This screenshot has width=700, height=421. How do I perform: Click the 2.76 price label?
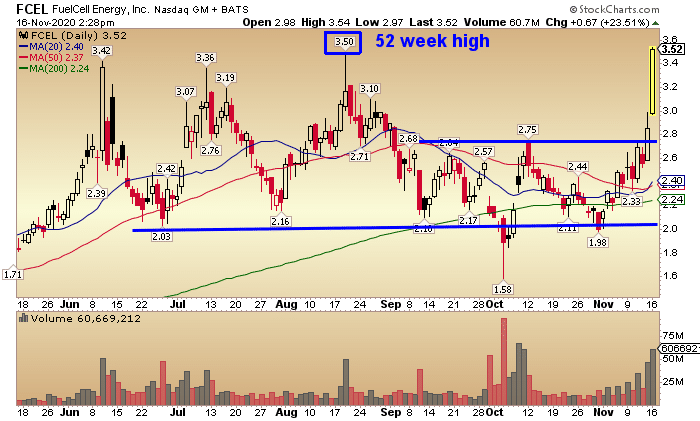pyautogui.click(x=210, y=150)
